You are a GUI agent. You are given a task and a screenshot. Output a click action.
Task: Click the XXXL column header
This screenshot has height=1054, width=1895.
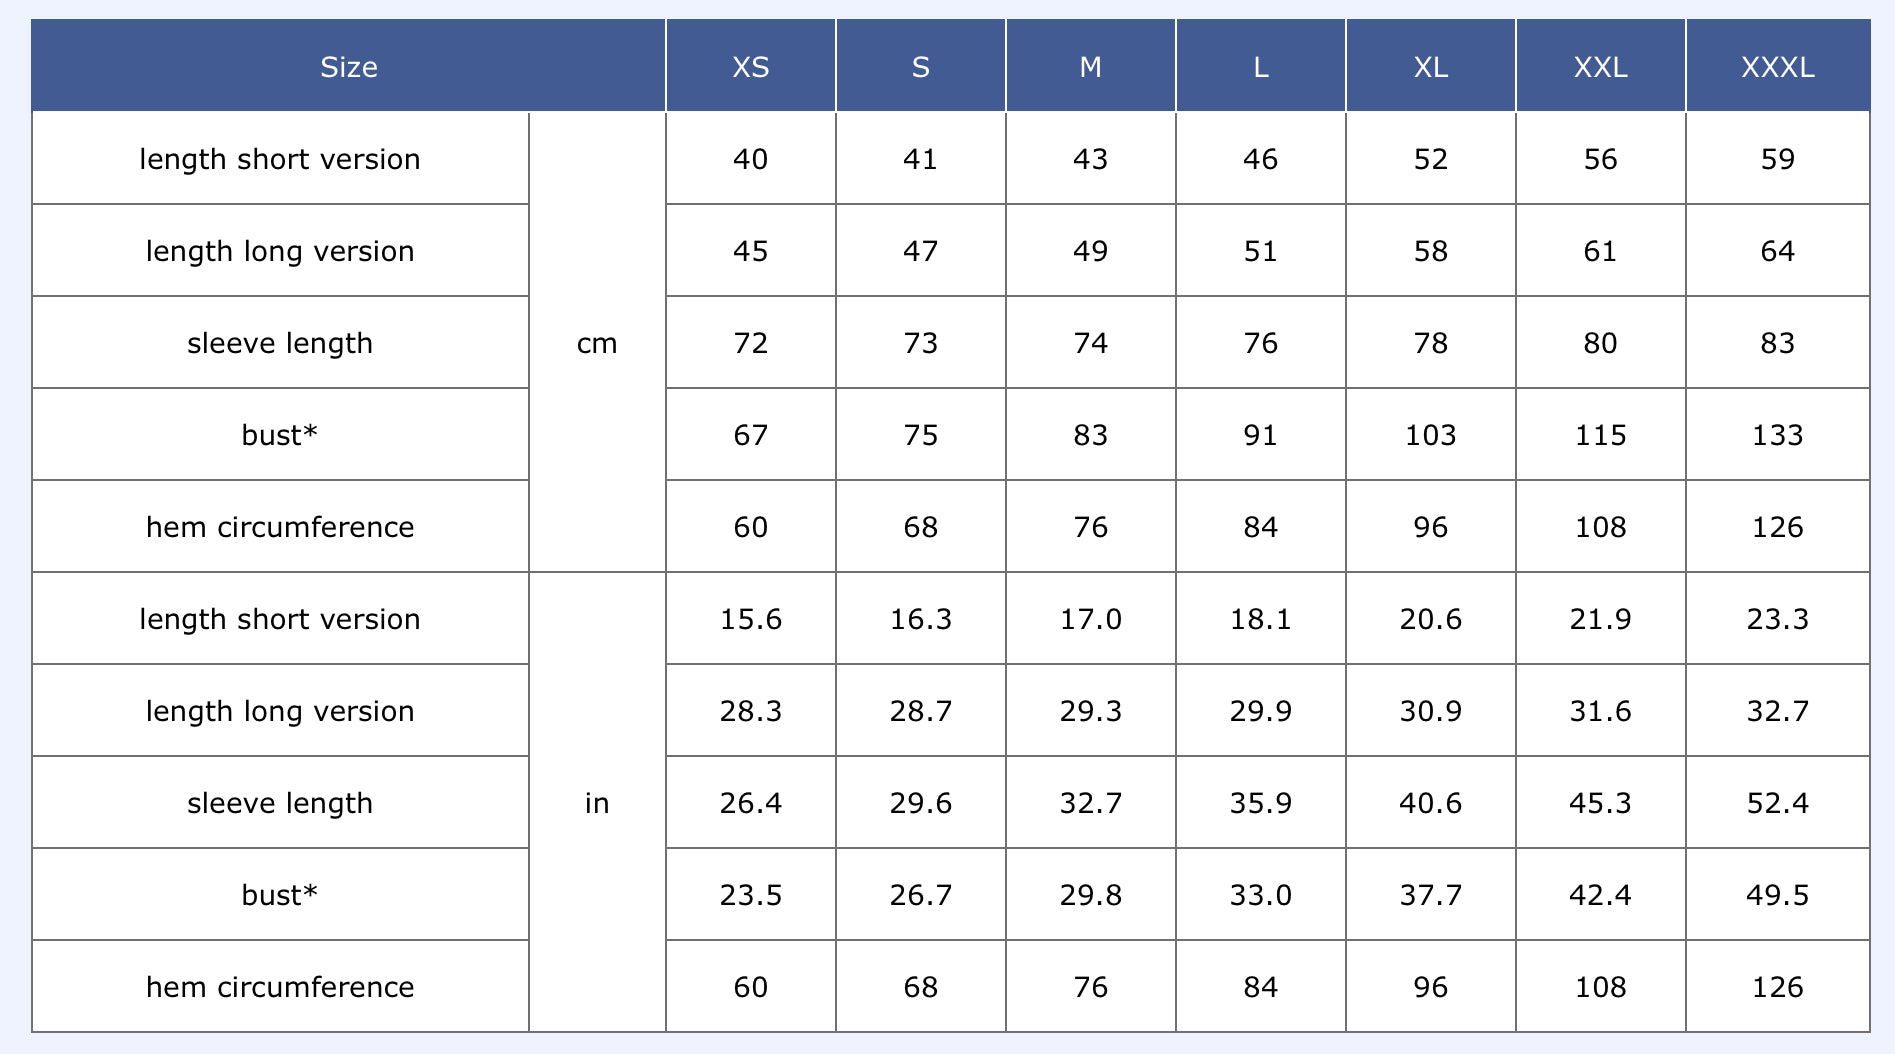click(x=1777, y=67)
